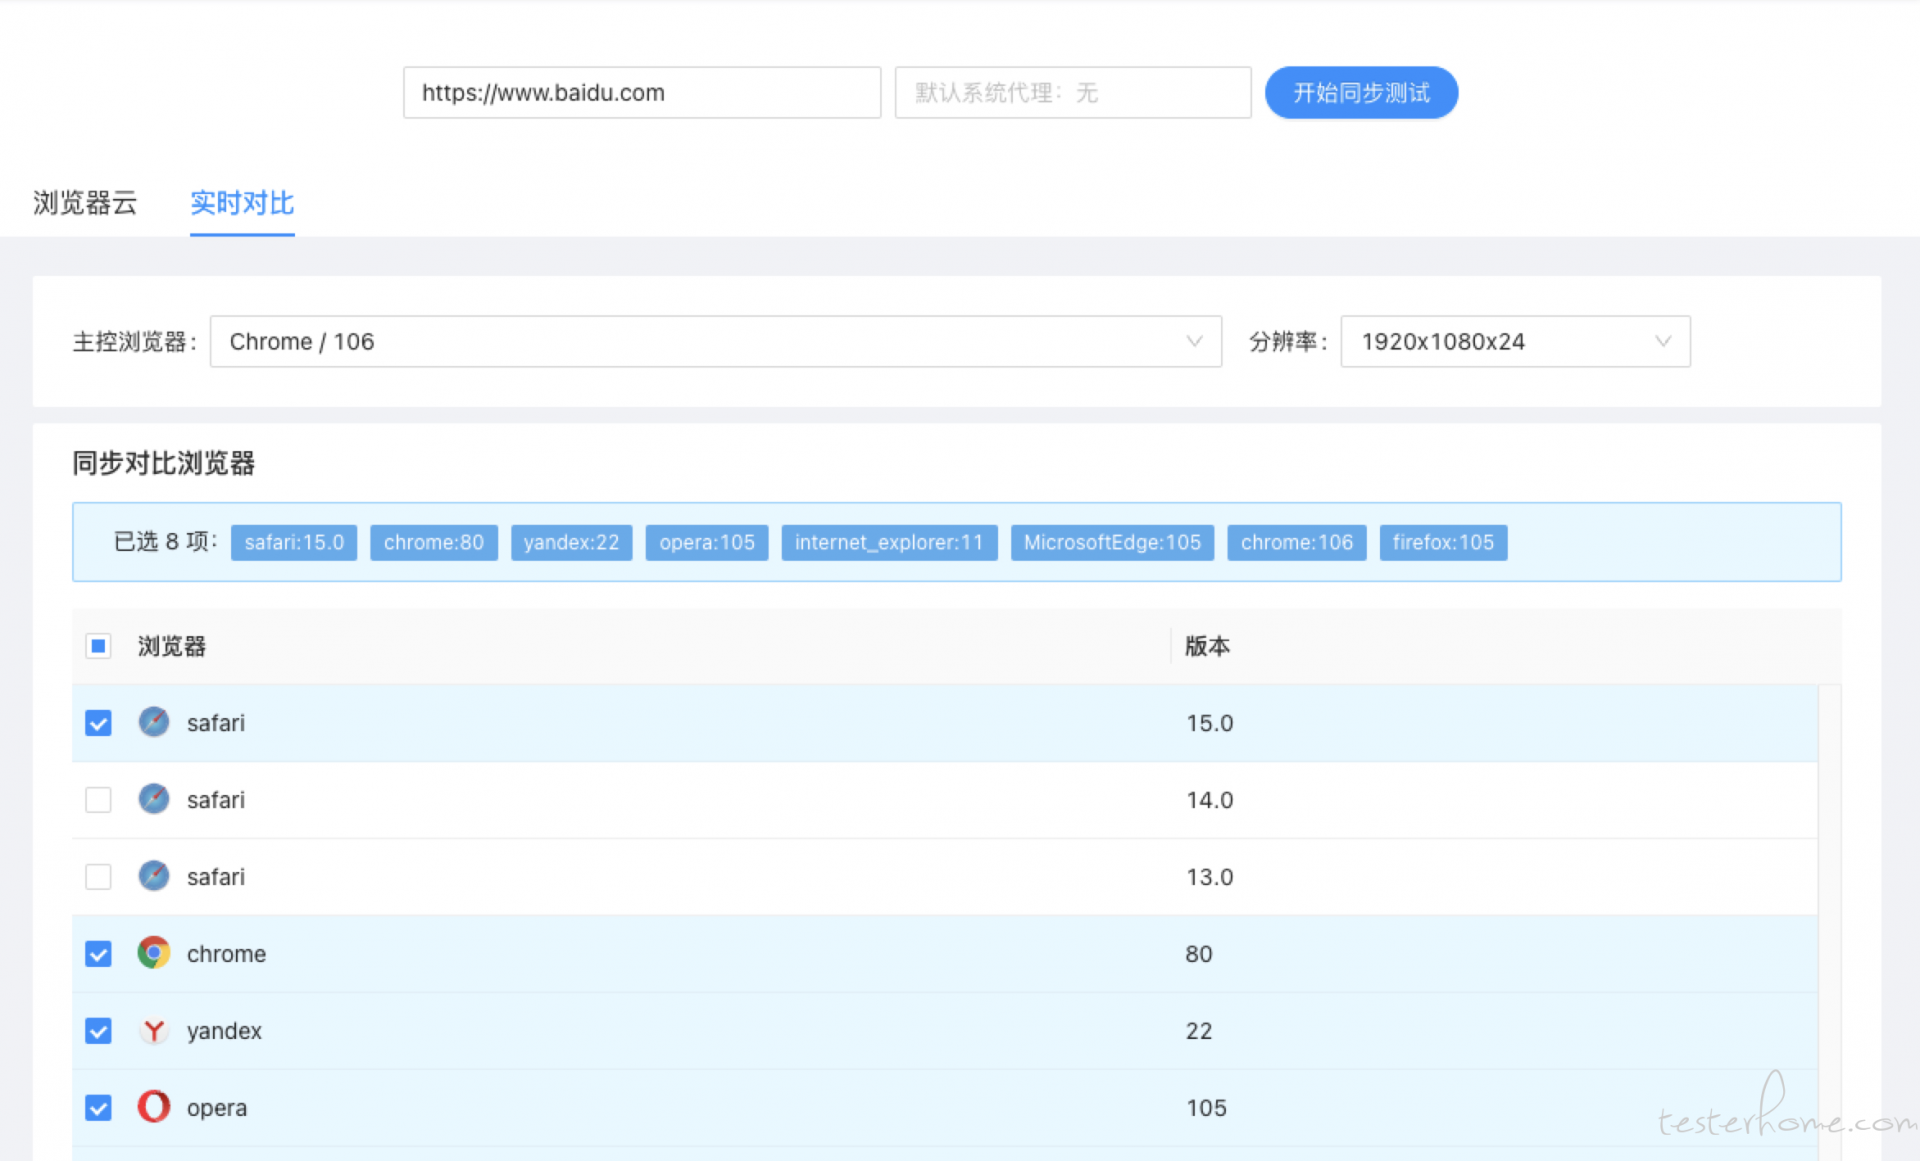Click the opera:105 selected tag
Image resolution: width=1920 pixels, height=1161 pixels.
707,542
